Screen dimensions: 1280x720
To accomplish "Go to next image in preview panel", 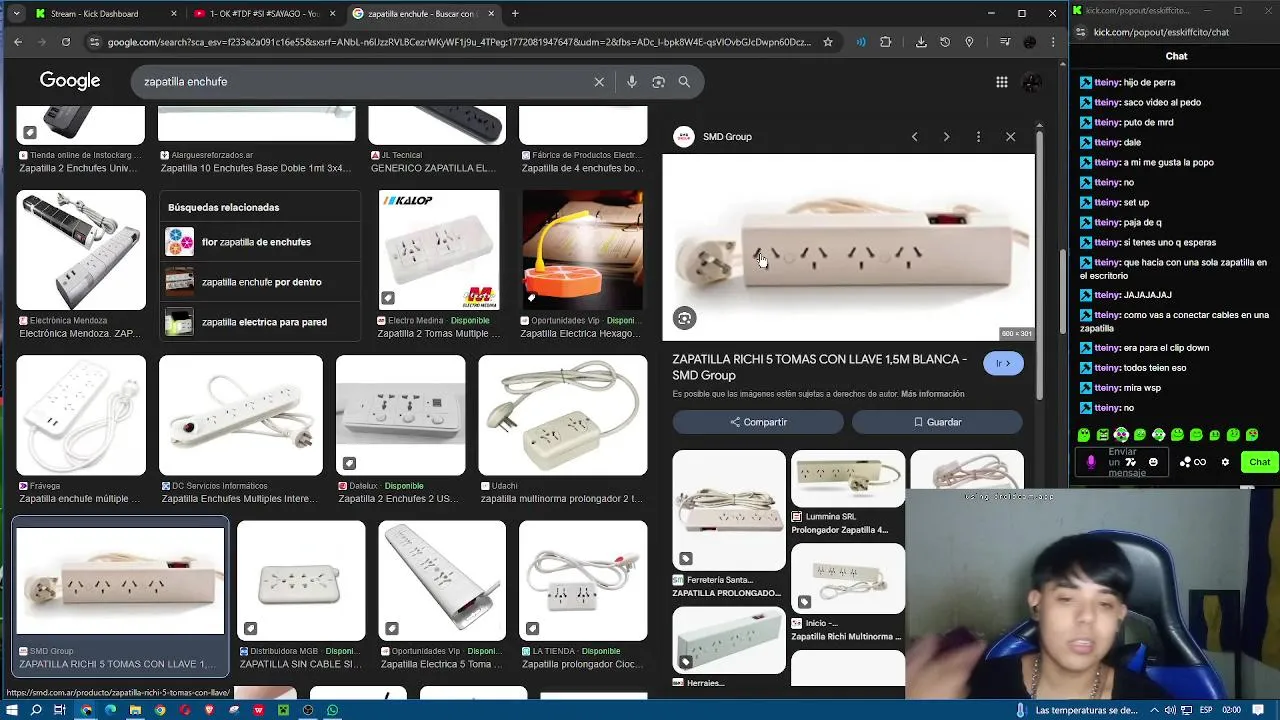I will (x=946, y=137).
